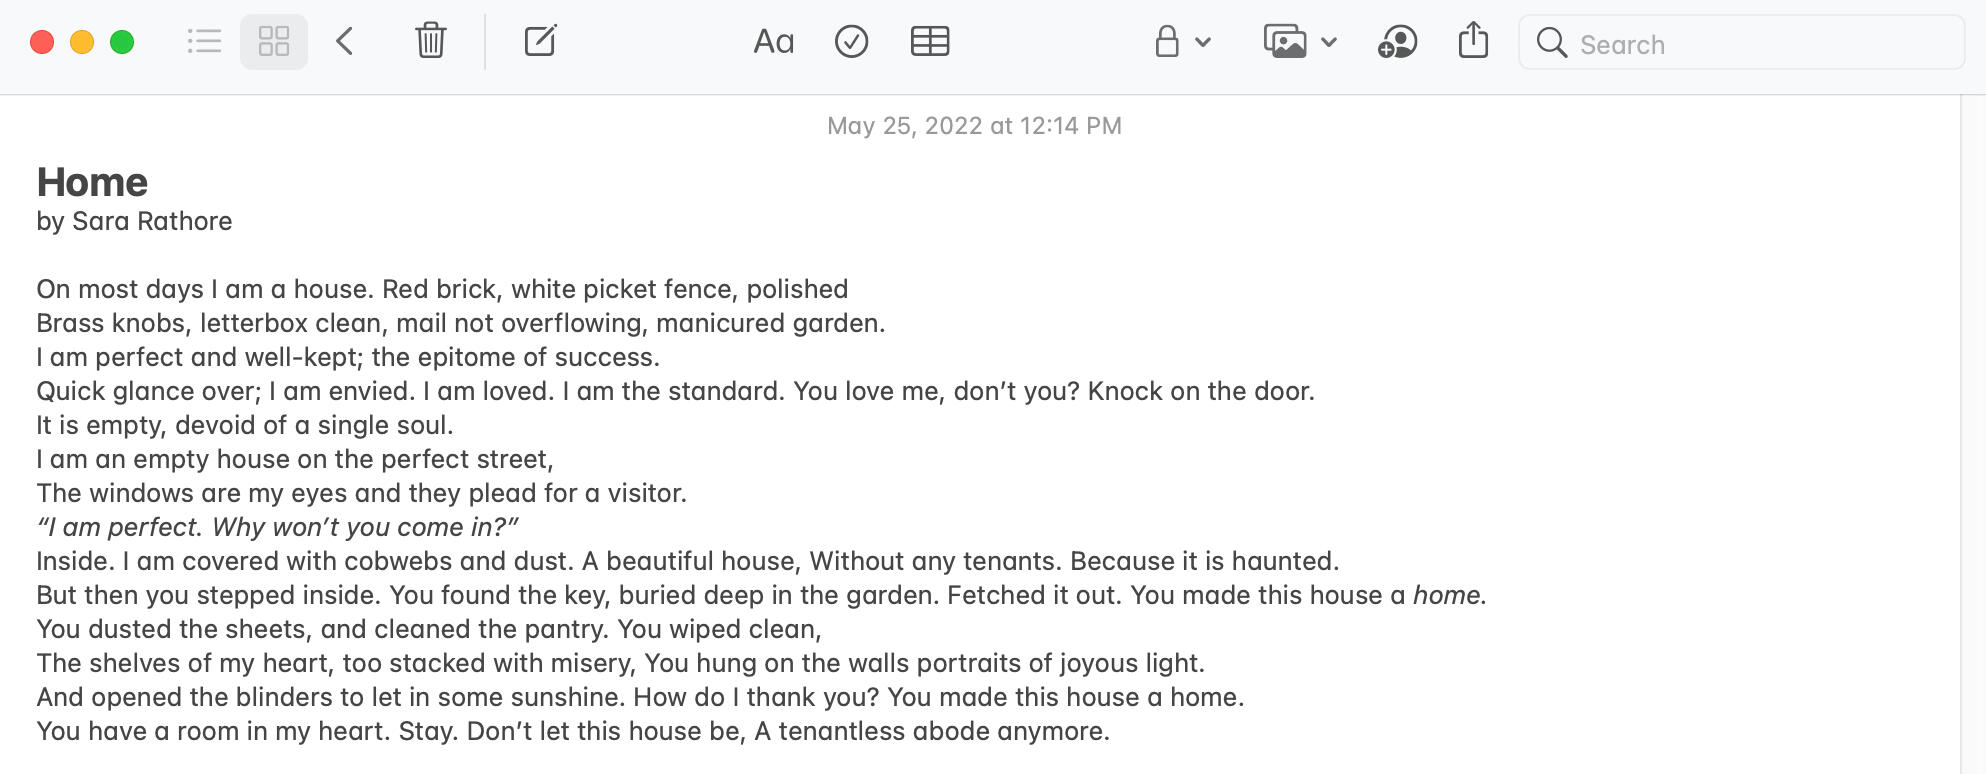Expand the media options chevron
Viewport: 1986px width, 774px height.
[1329, 42]
